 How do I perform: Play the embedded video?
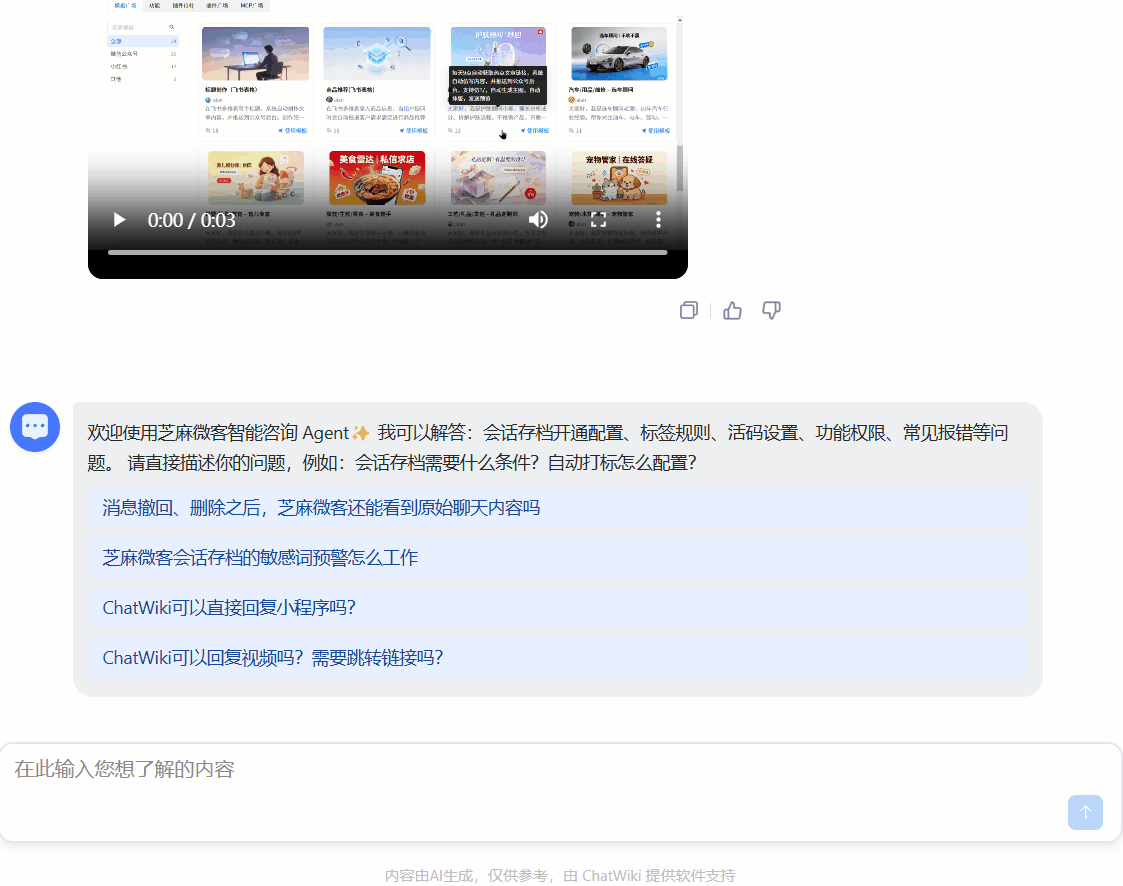pos(120,220)
